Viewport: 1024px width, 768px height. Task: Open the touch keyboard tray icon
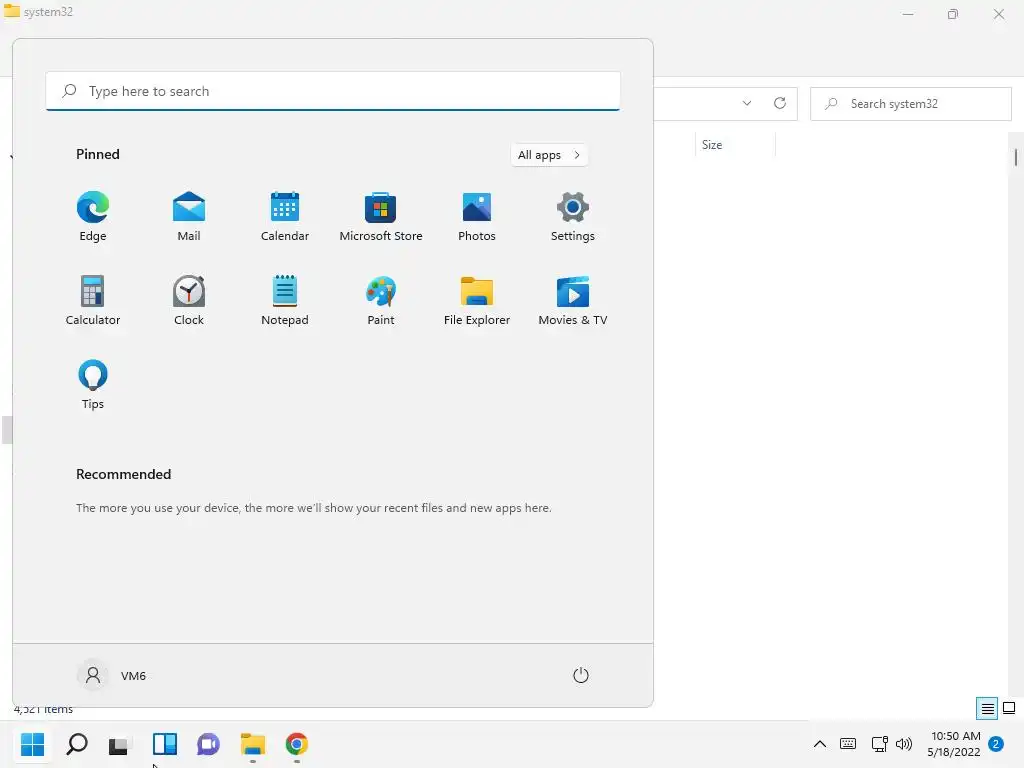pyautogui.click(x=848, y=743)
